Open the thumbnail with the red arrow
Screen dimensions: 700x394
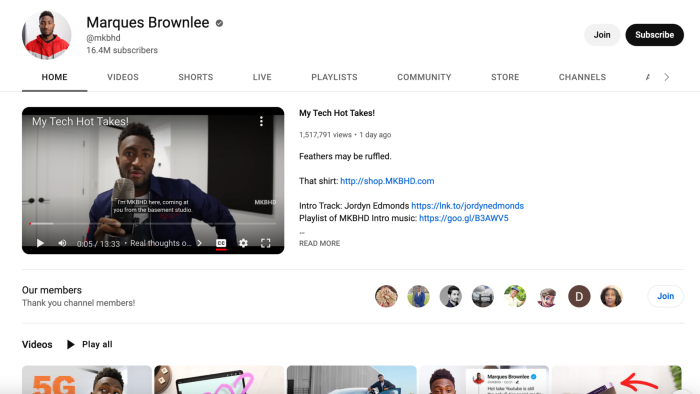(617, 380)
